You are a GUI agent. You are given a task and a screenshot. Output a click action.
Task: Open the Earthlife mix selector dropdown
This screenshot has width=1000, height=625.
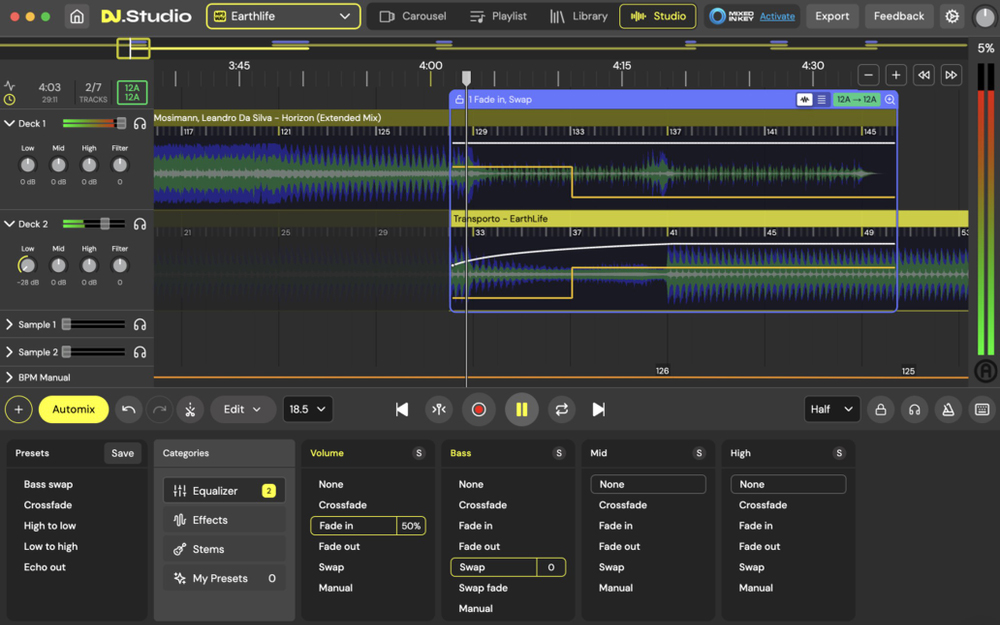[283, 16]
